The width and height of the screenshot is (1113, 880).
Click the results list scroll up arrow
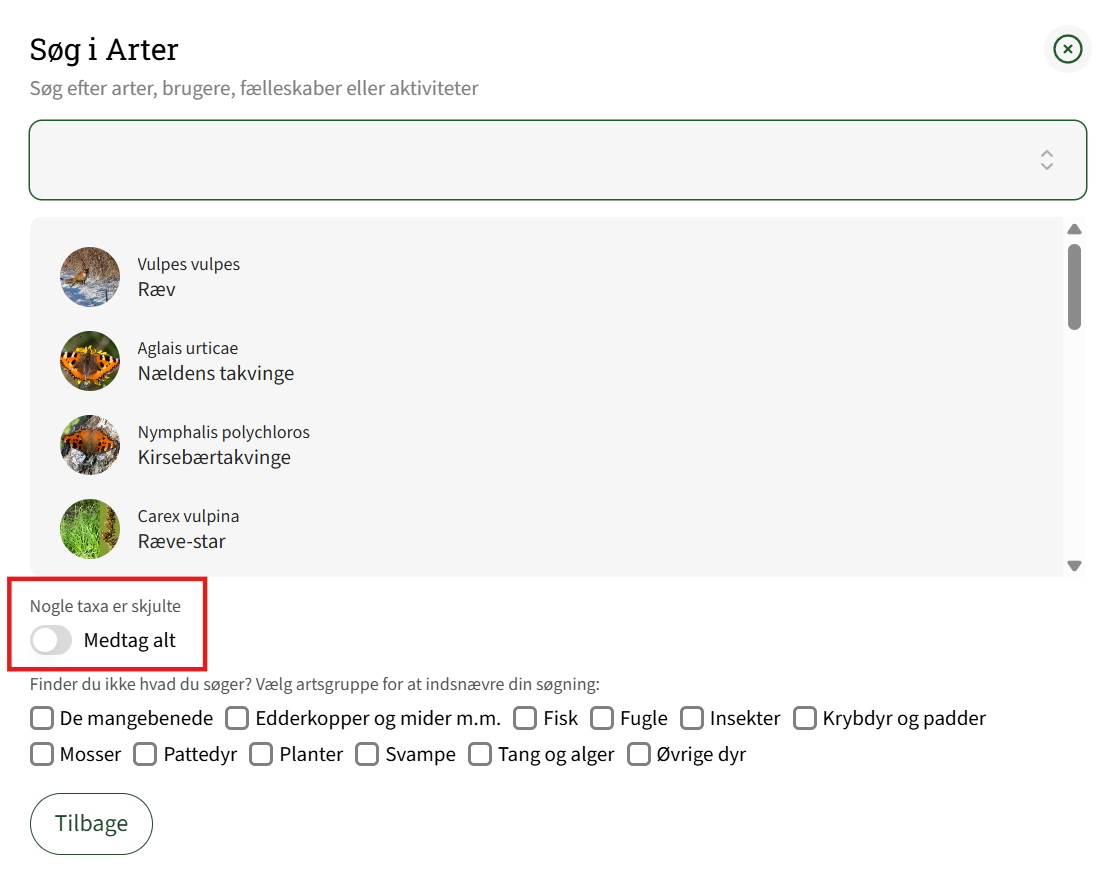pyautogui.click(x=1075, y=229)
